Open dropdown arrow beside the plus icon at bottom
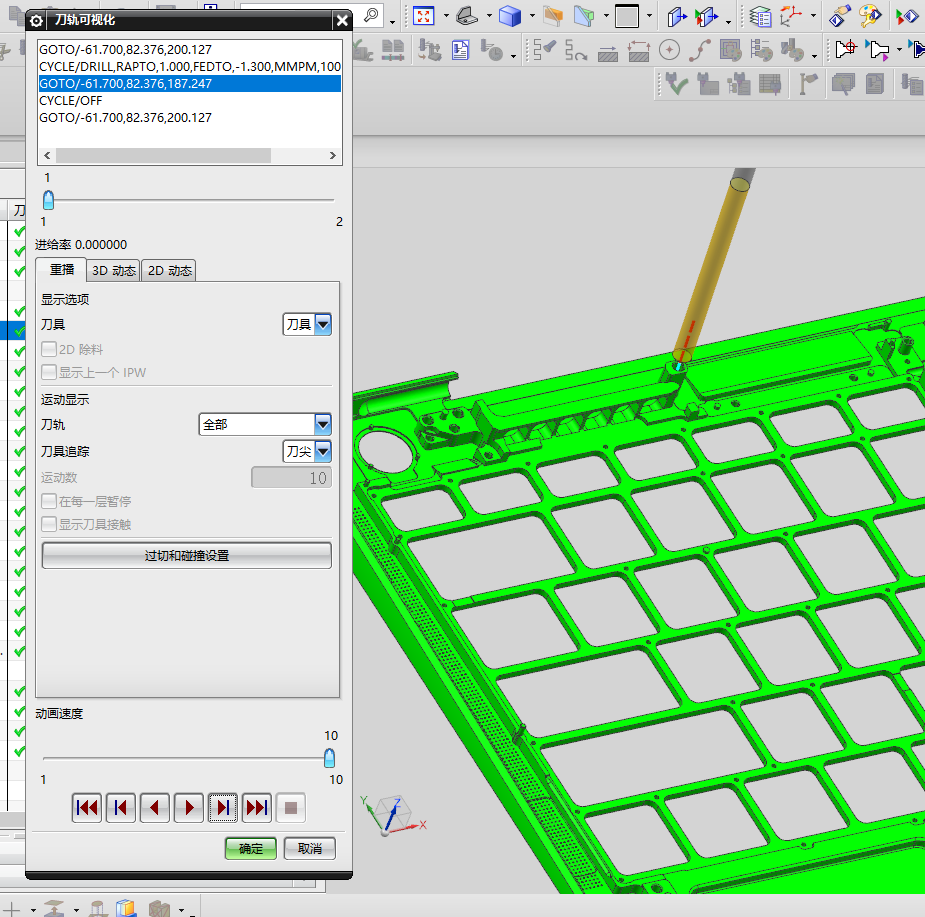Screen dimensions: 925x917 (x=33, y=910)
